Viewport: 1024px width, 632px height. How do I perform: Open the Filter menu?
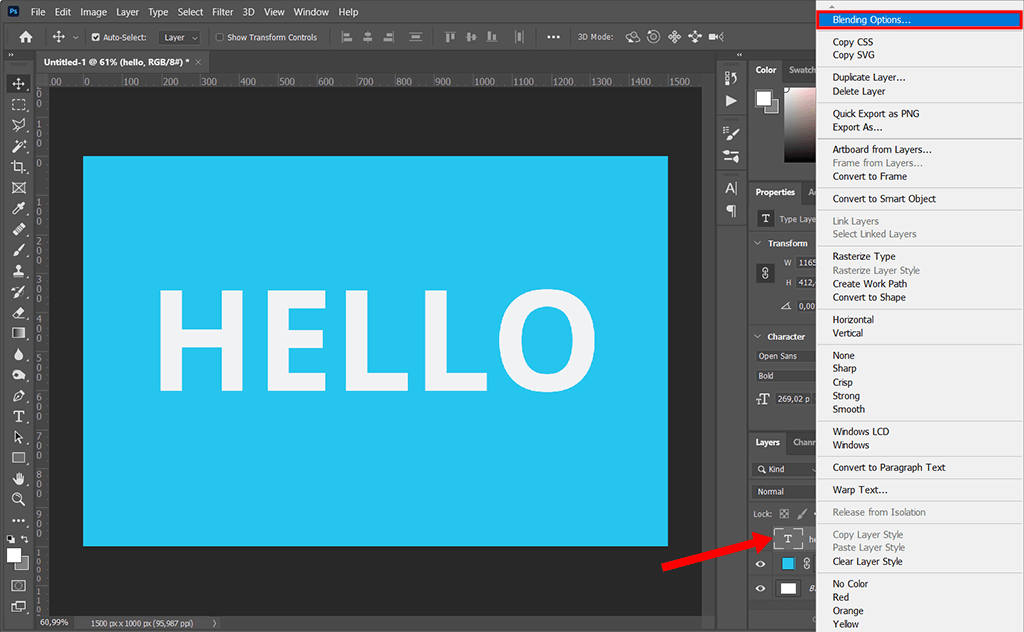222,12
